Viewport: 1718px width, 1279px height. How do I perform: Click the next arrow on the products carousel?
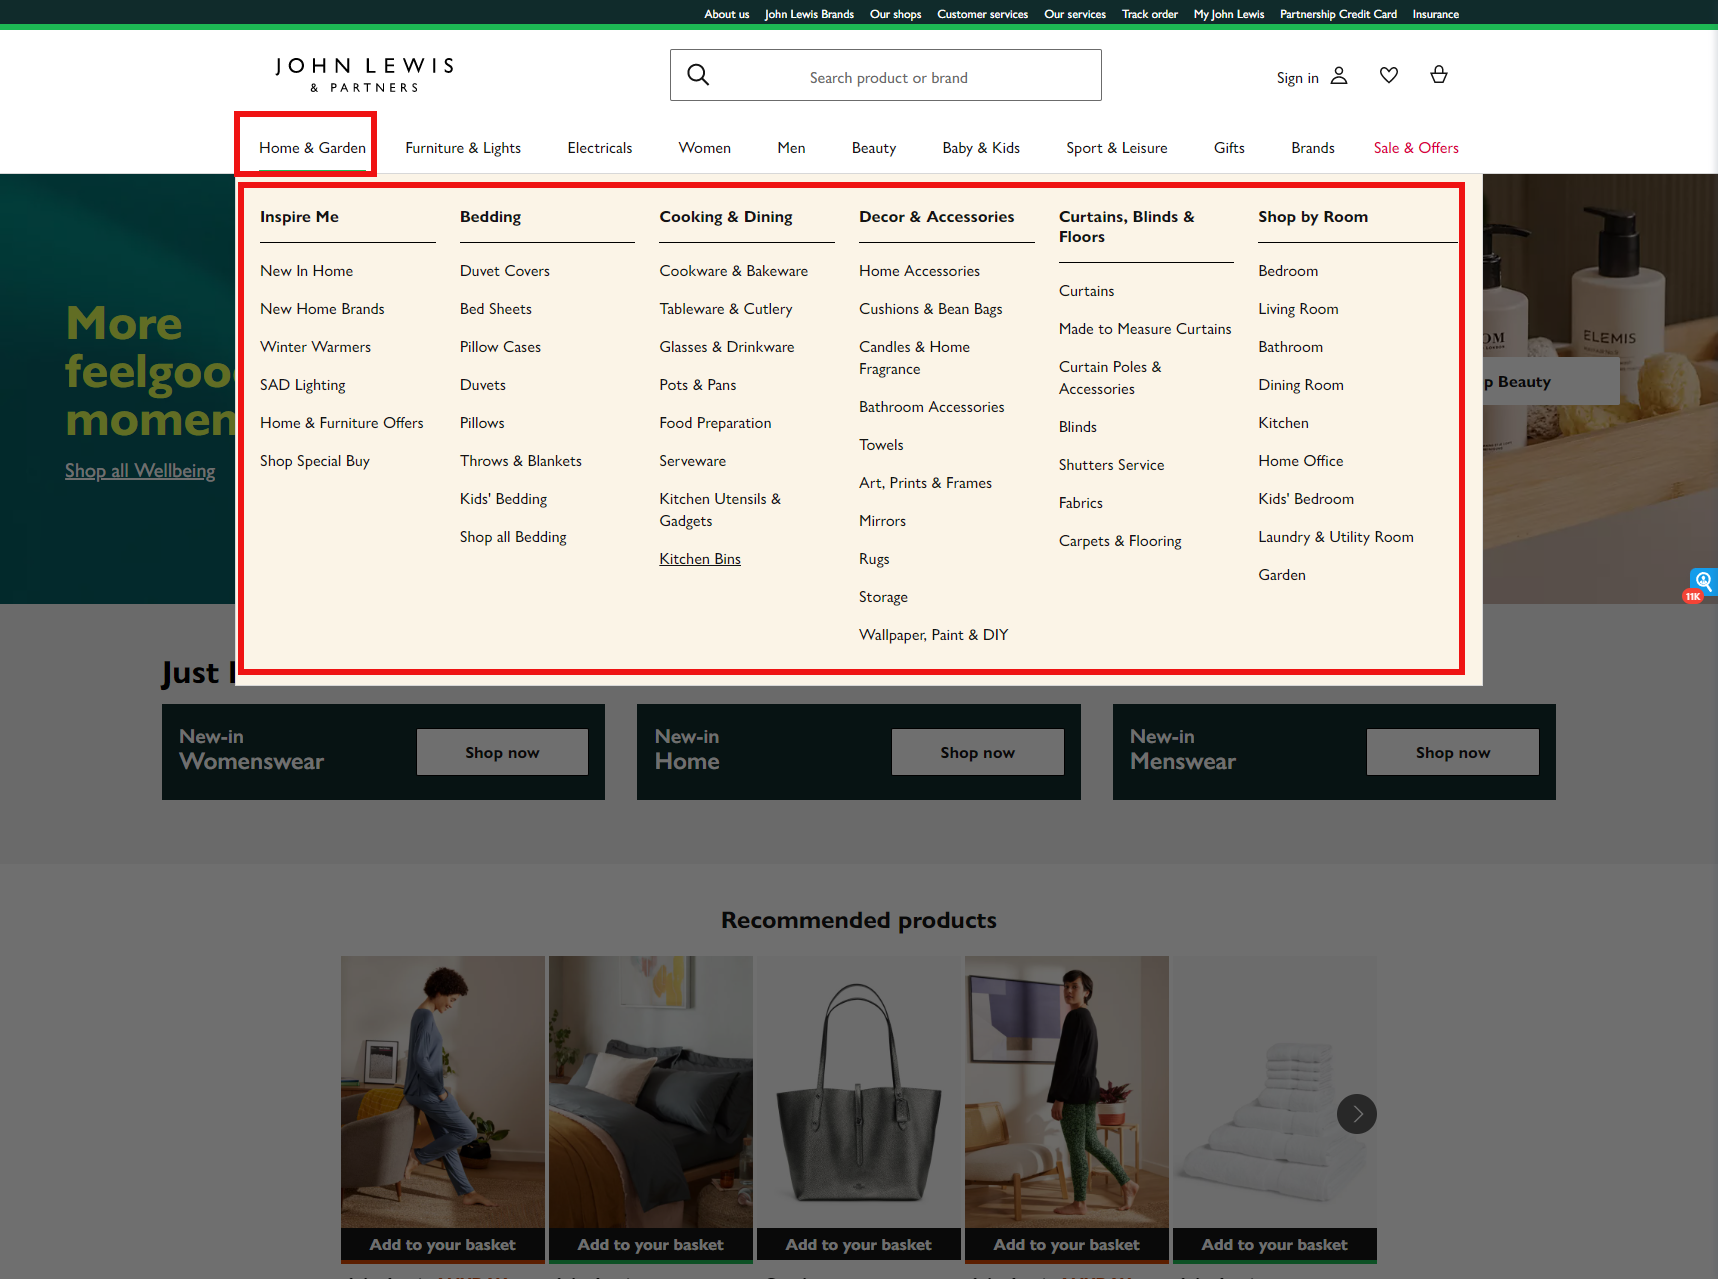pos(1356,1113)
